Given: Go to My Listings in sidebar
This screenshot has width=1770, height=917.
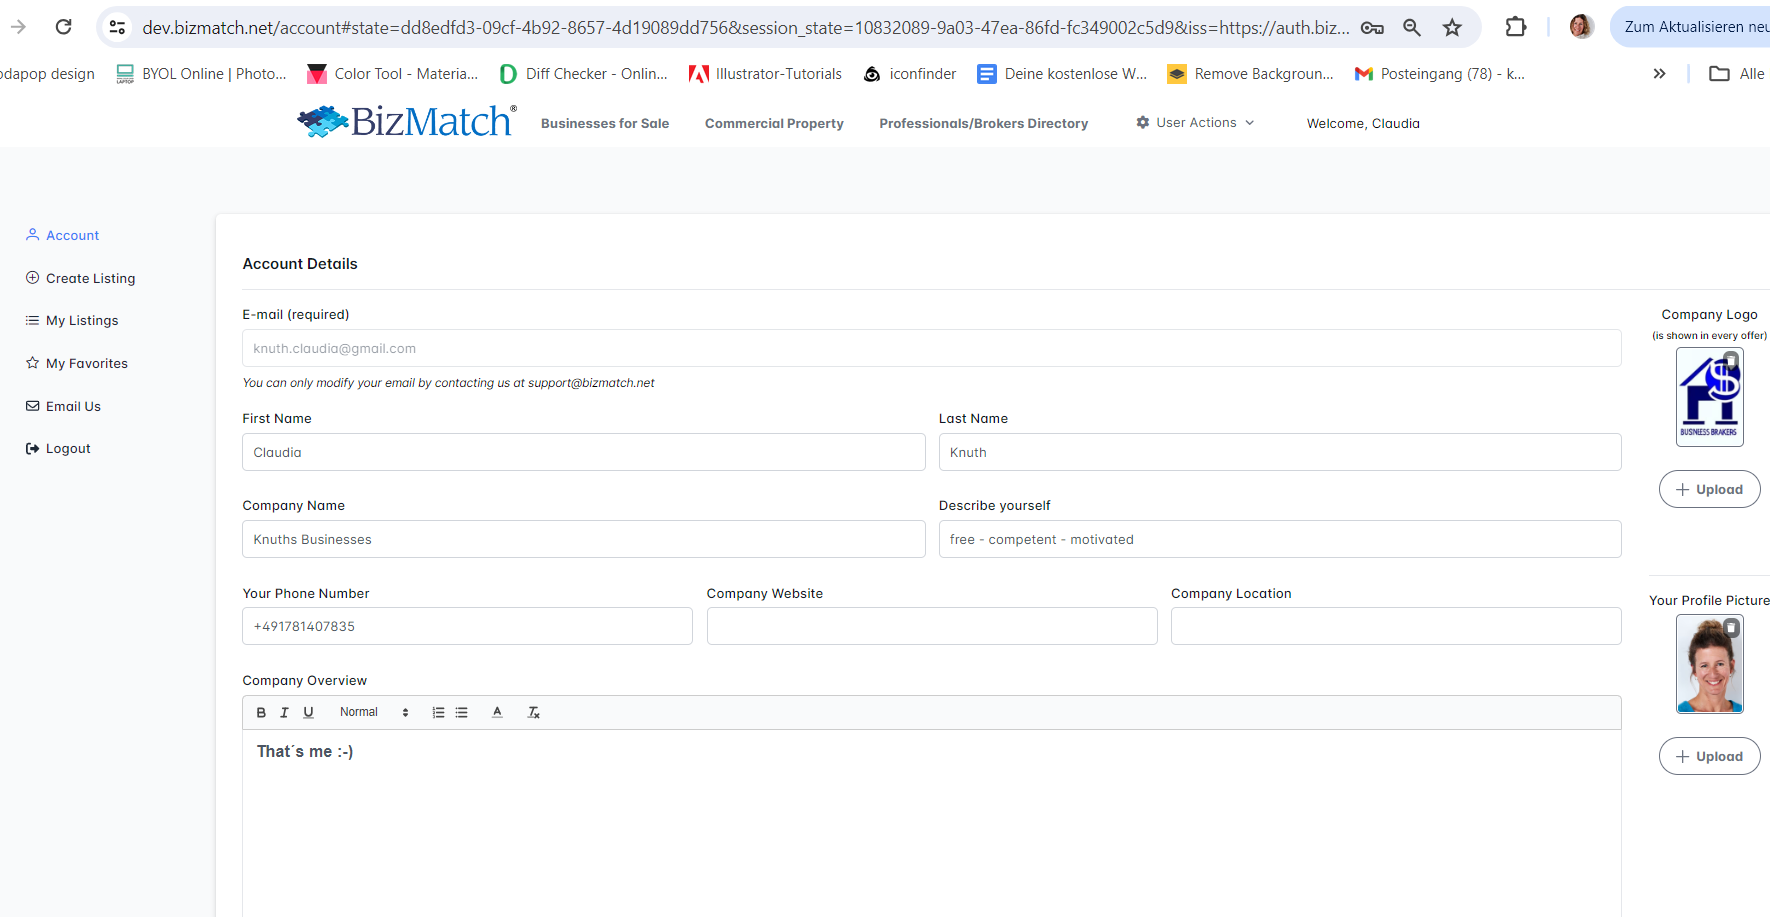Looking at the screenshot, I should tap(82, 321).
